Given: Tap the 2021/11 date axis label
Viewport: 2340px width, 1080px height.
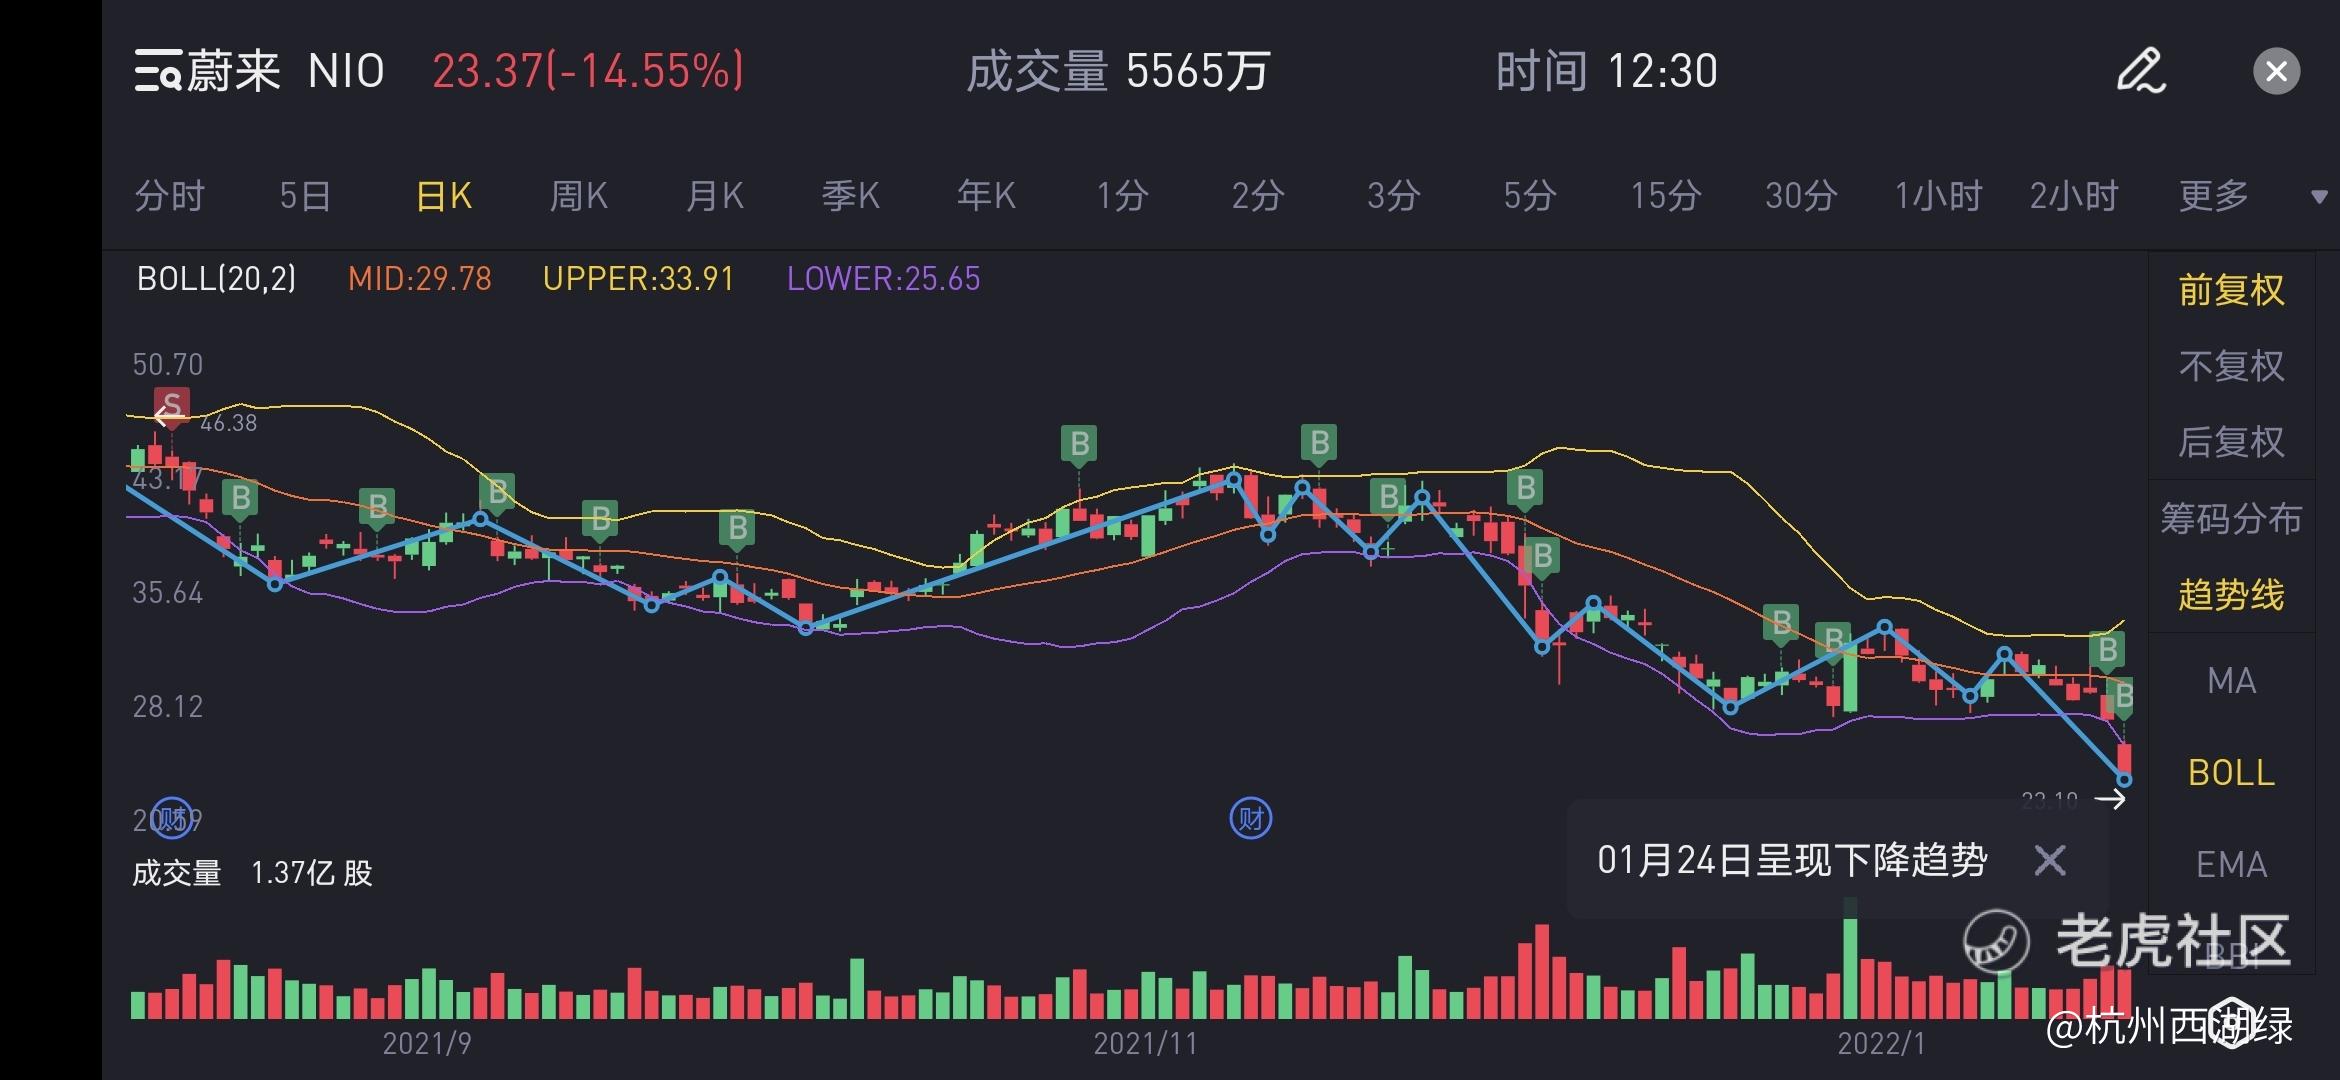Looking at the screenshot, I should [1145, 1044].
